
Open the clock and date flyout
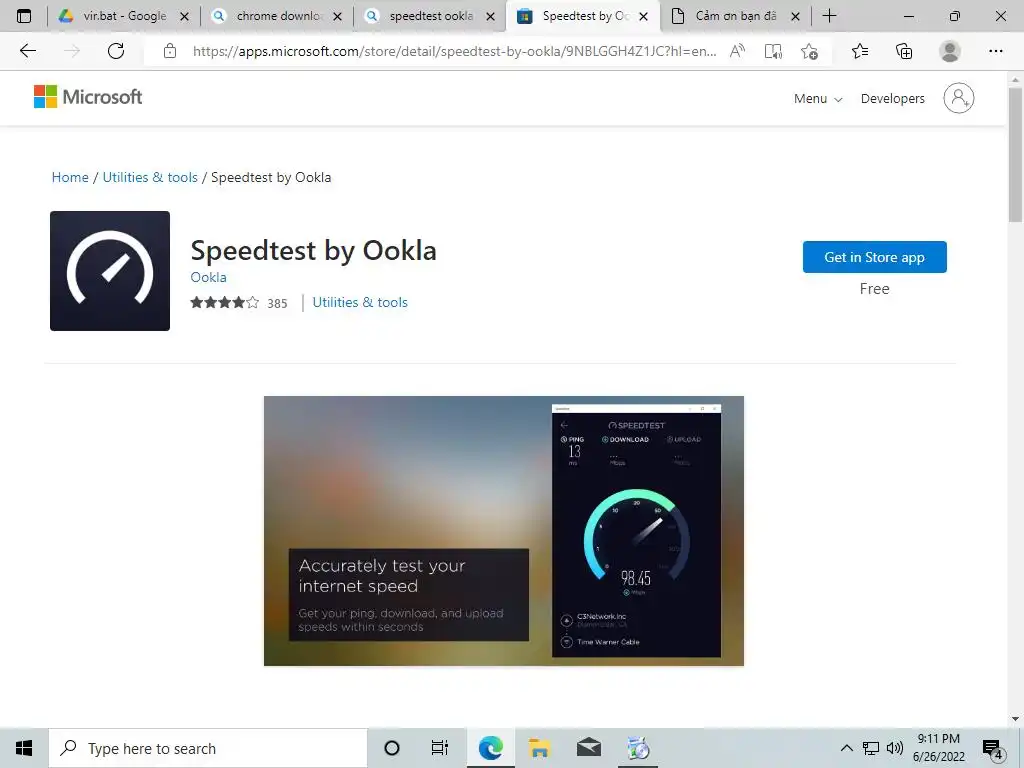click(938, 748)
